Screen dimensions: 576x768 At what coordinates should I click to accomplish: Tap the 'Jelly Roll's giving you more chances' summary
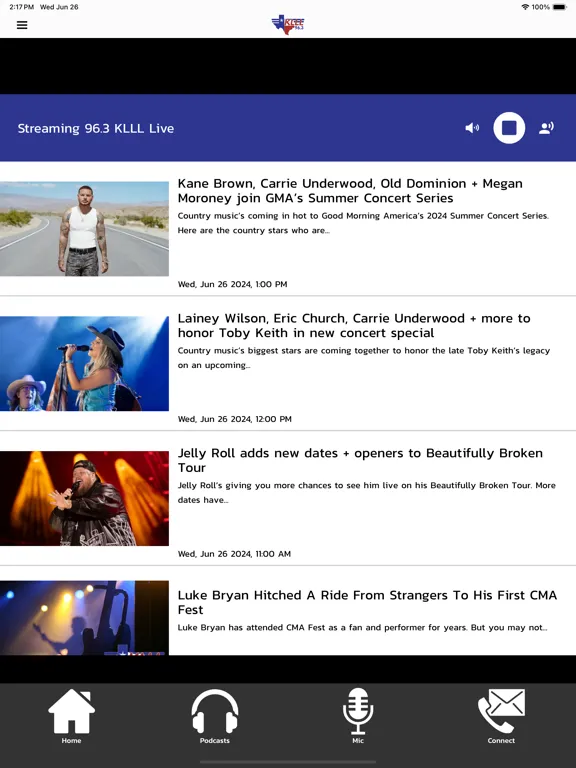pos(366,492)
